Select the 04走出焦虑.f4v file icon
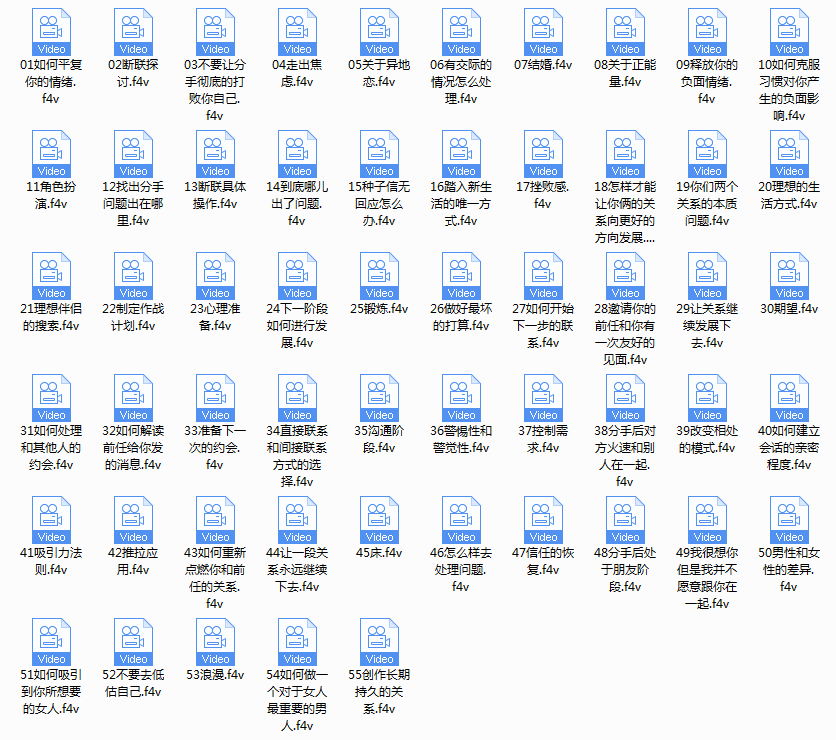The height and width of the screenshot is (740, 836). [298, 32]
